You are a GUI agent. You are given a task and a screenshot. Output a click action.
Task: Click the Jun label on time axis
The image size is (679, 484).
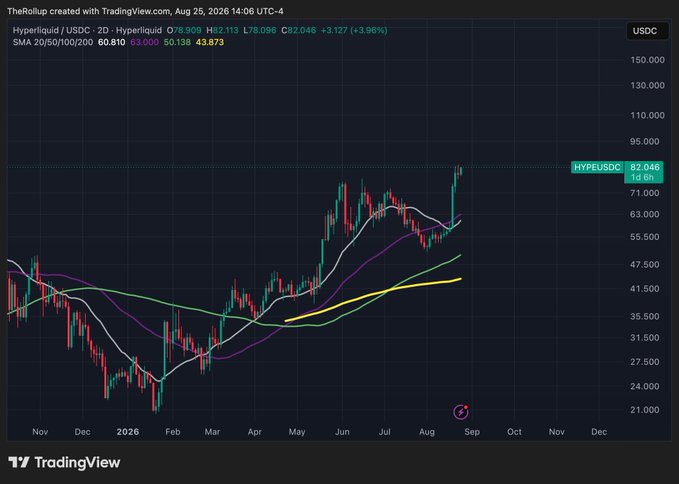[342, 432]
